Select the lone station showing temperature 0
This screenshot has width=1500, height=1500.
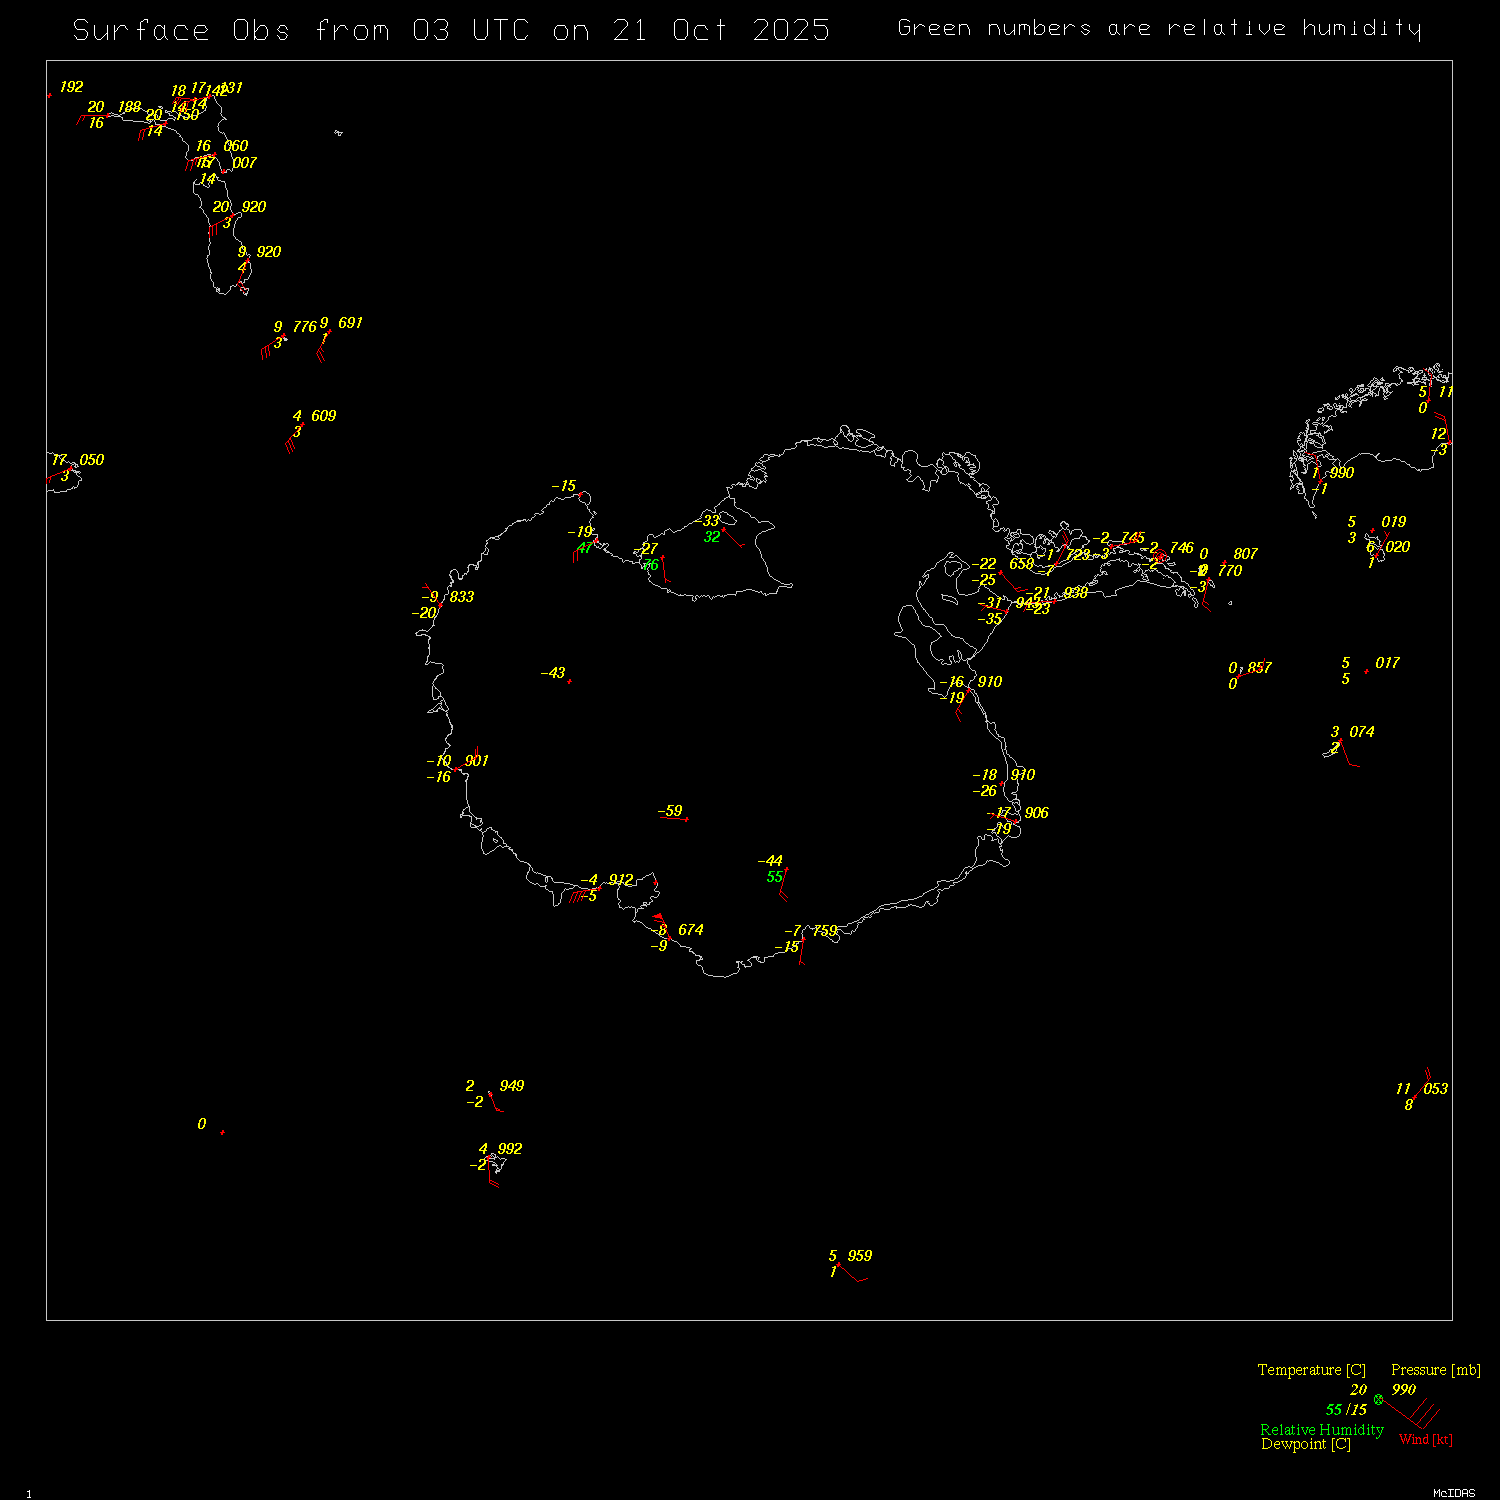click(222, 1132)
